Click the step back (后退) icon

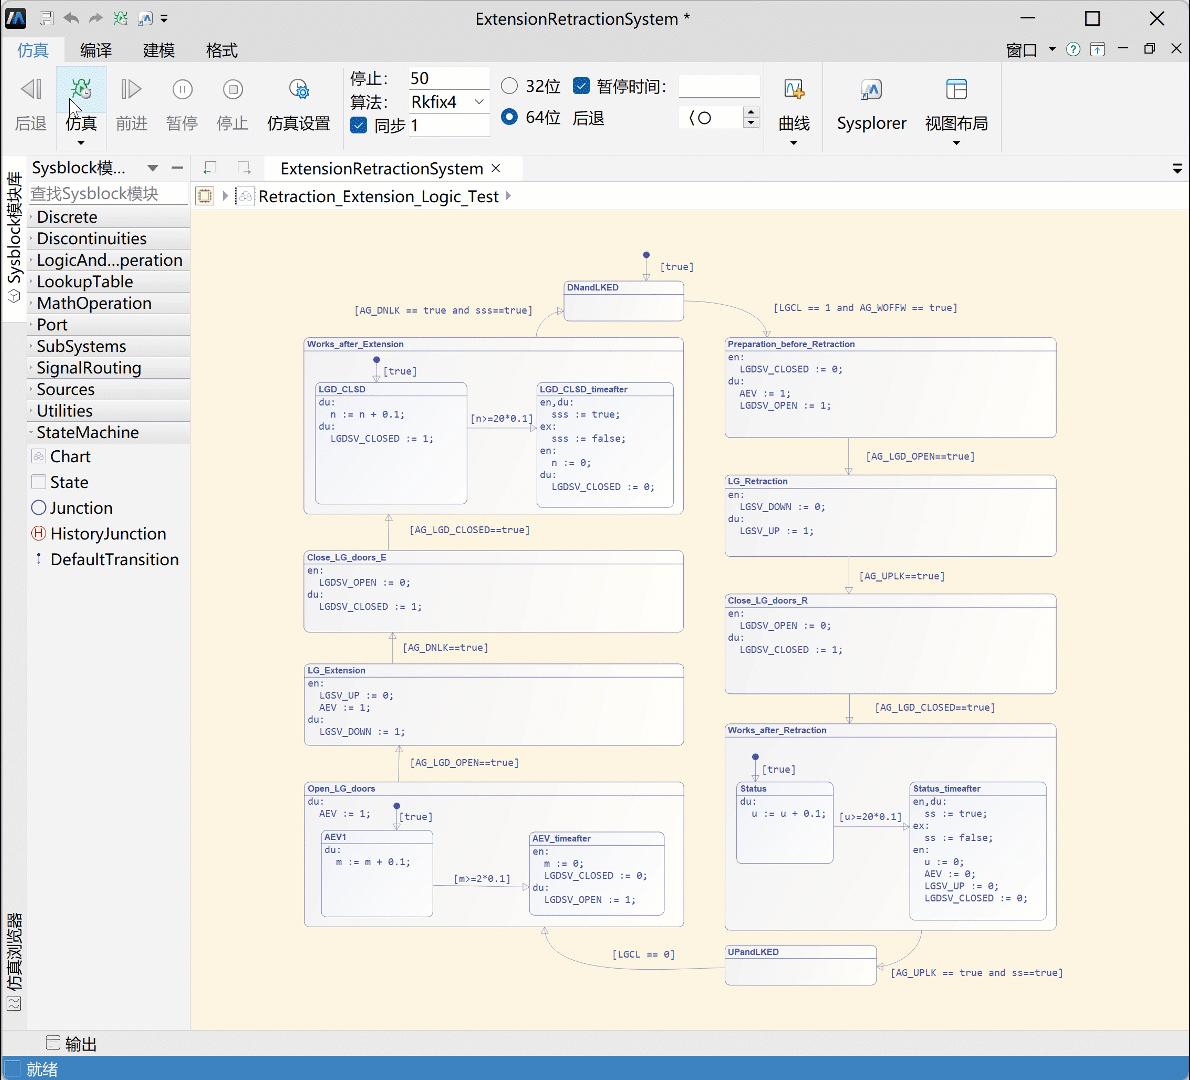[31, 91]
